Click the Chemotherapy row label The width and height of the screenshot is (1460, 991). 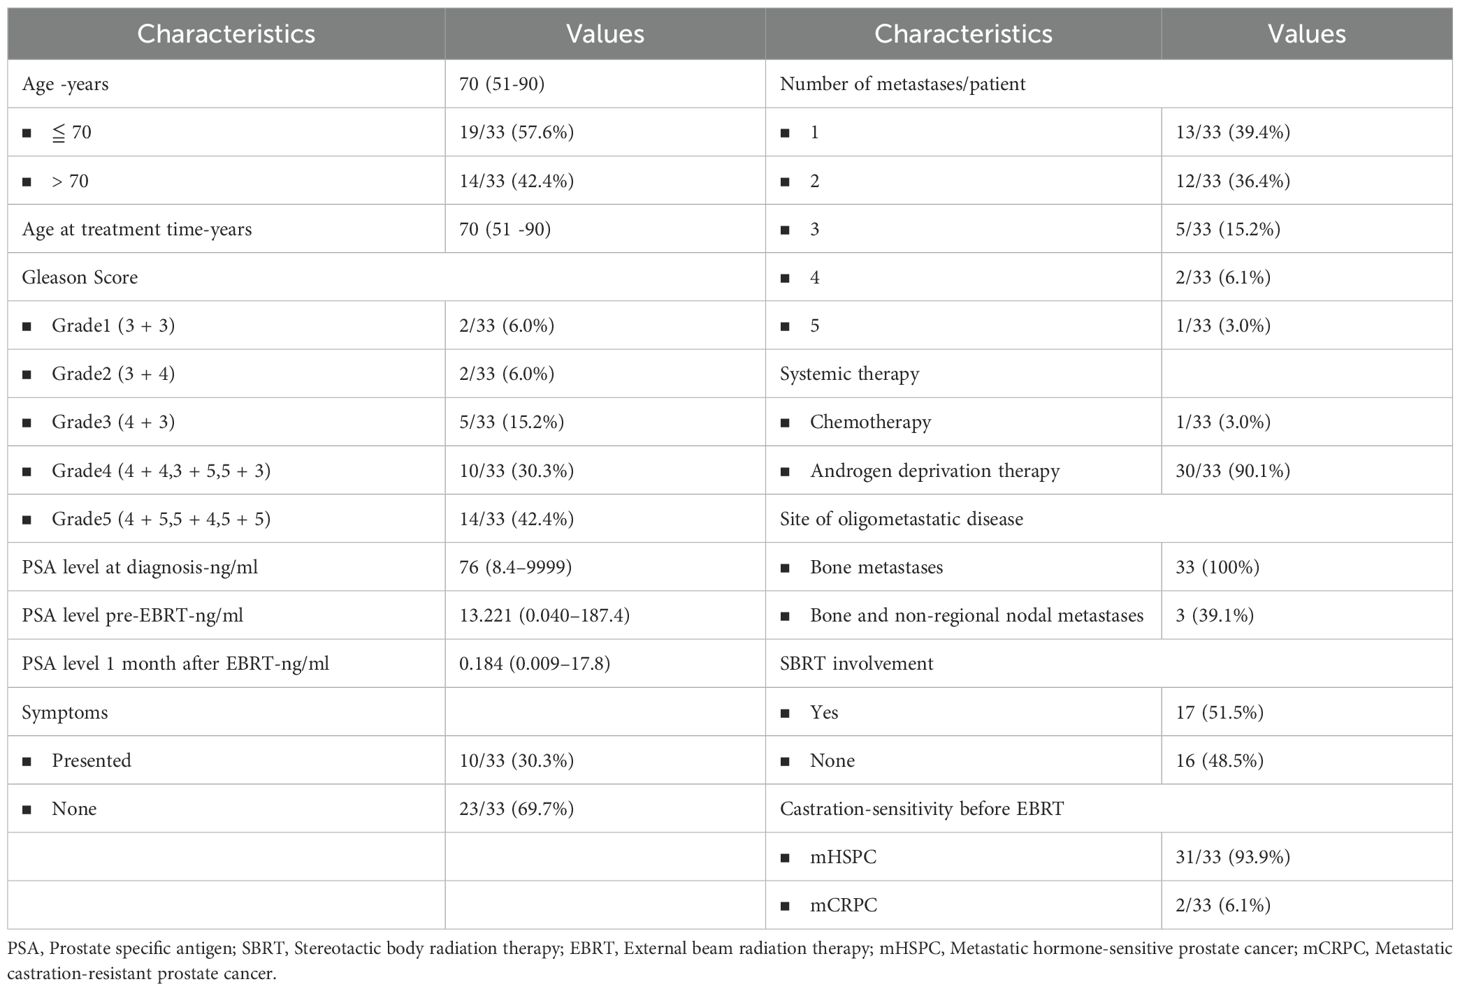[870, 422]
